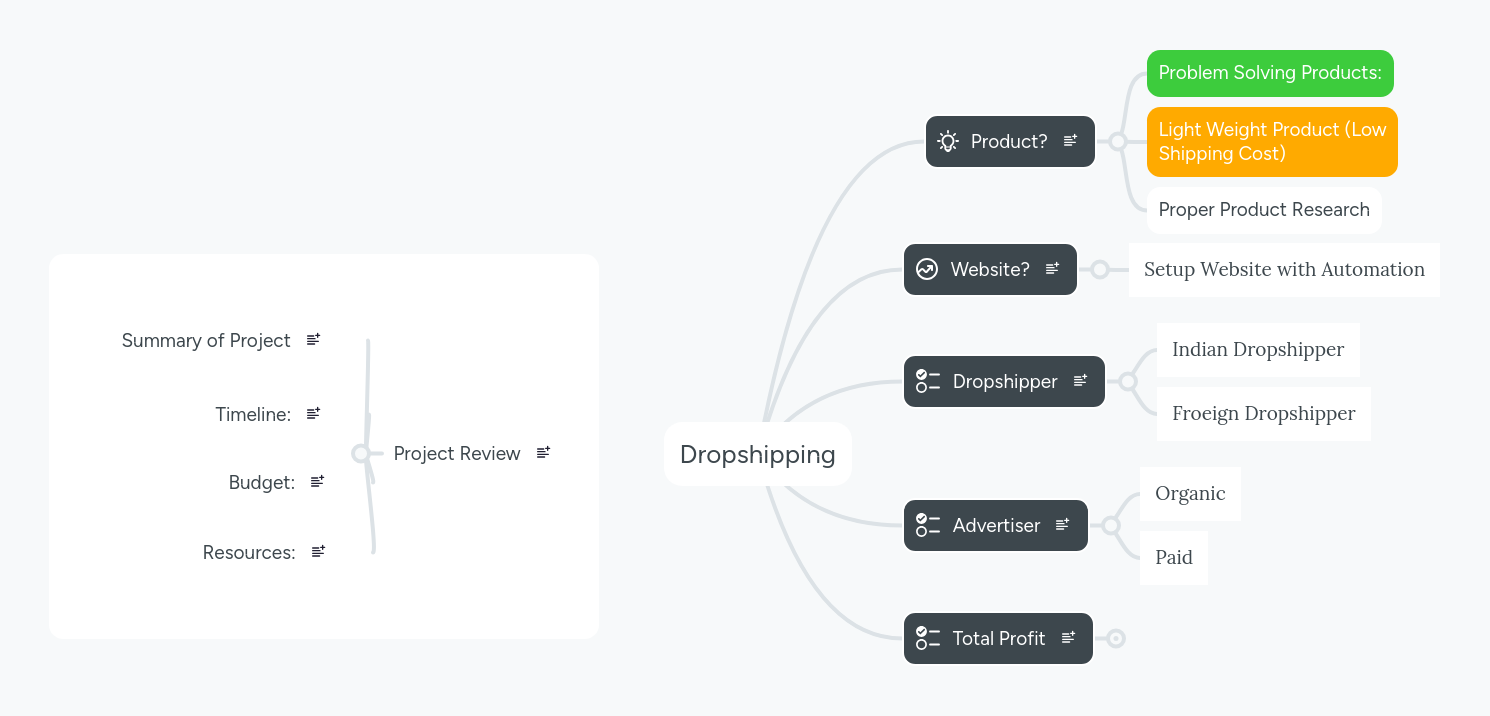The image size is (1490, 716).
Task: Open the note icon next to Project Review
Action: click(543, 452)
